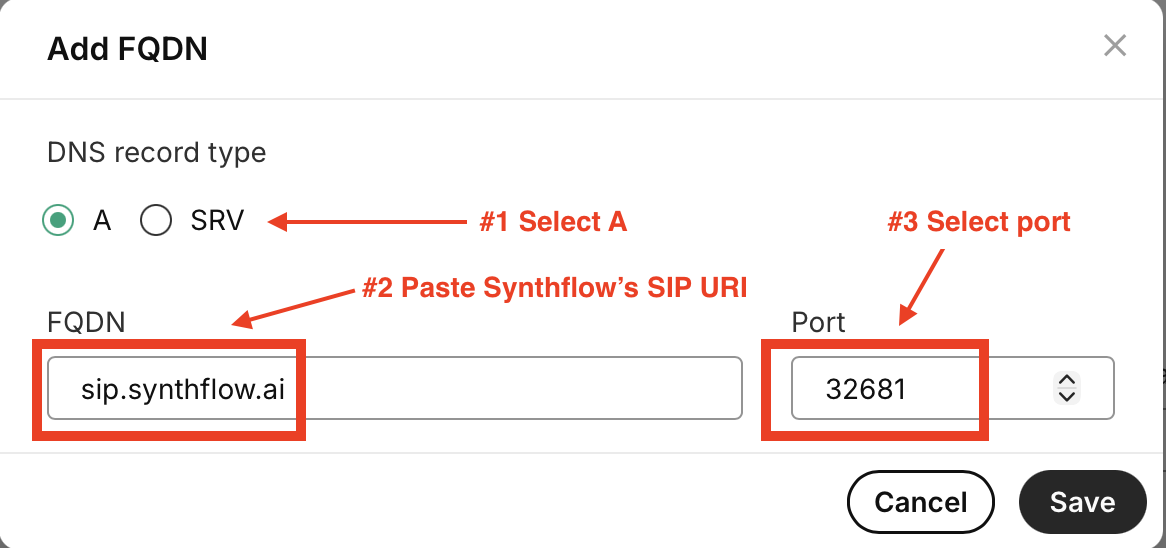Save the FQDN settings

click(1082, 501)
